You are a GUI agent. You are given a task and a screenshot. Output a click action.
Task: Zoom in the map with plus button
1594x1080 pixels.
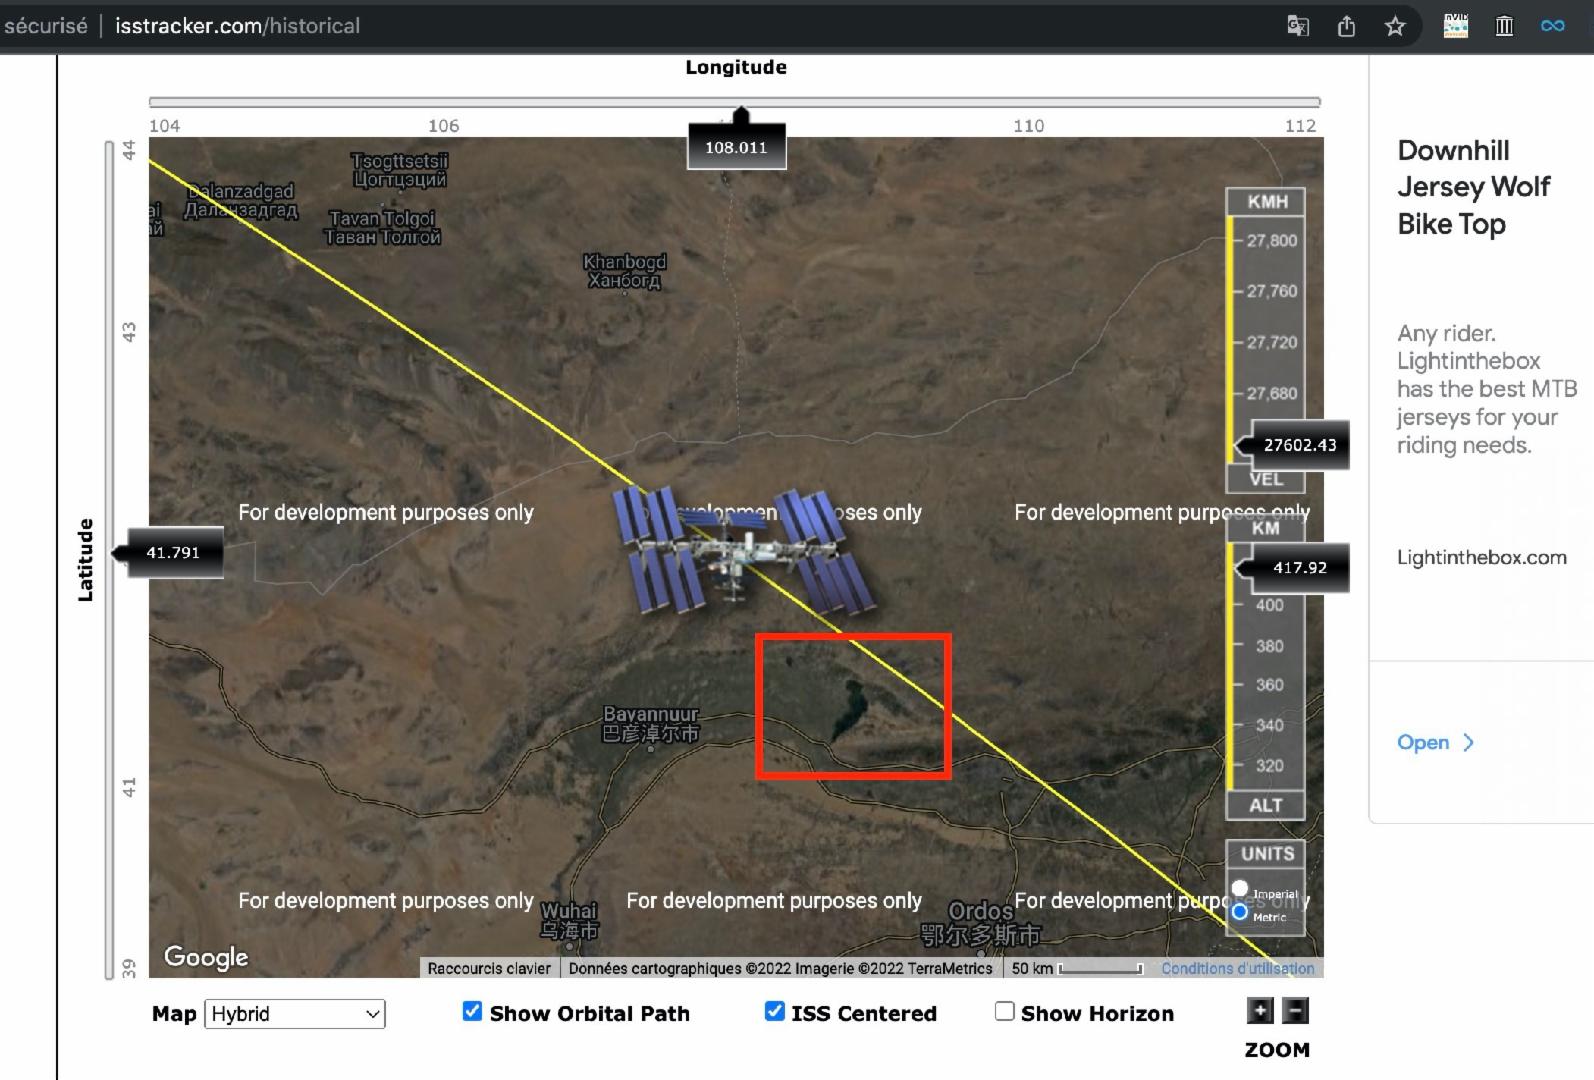point(1260,1011)
